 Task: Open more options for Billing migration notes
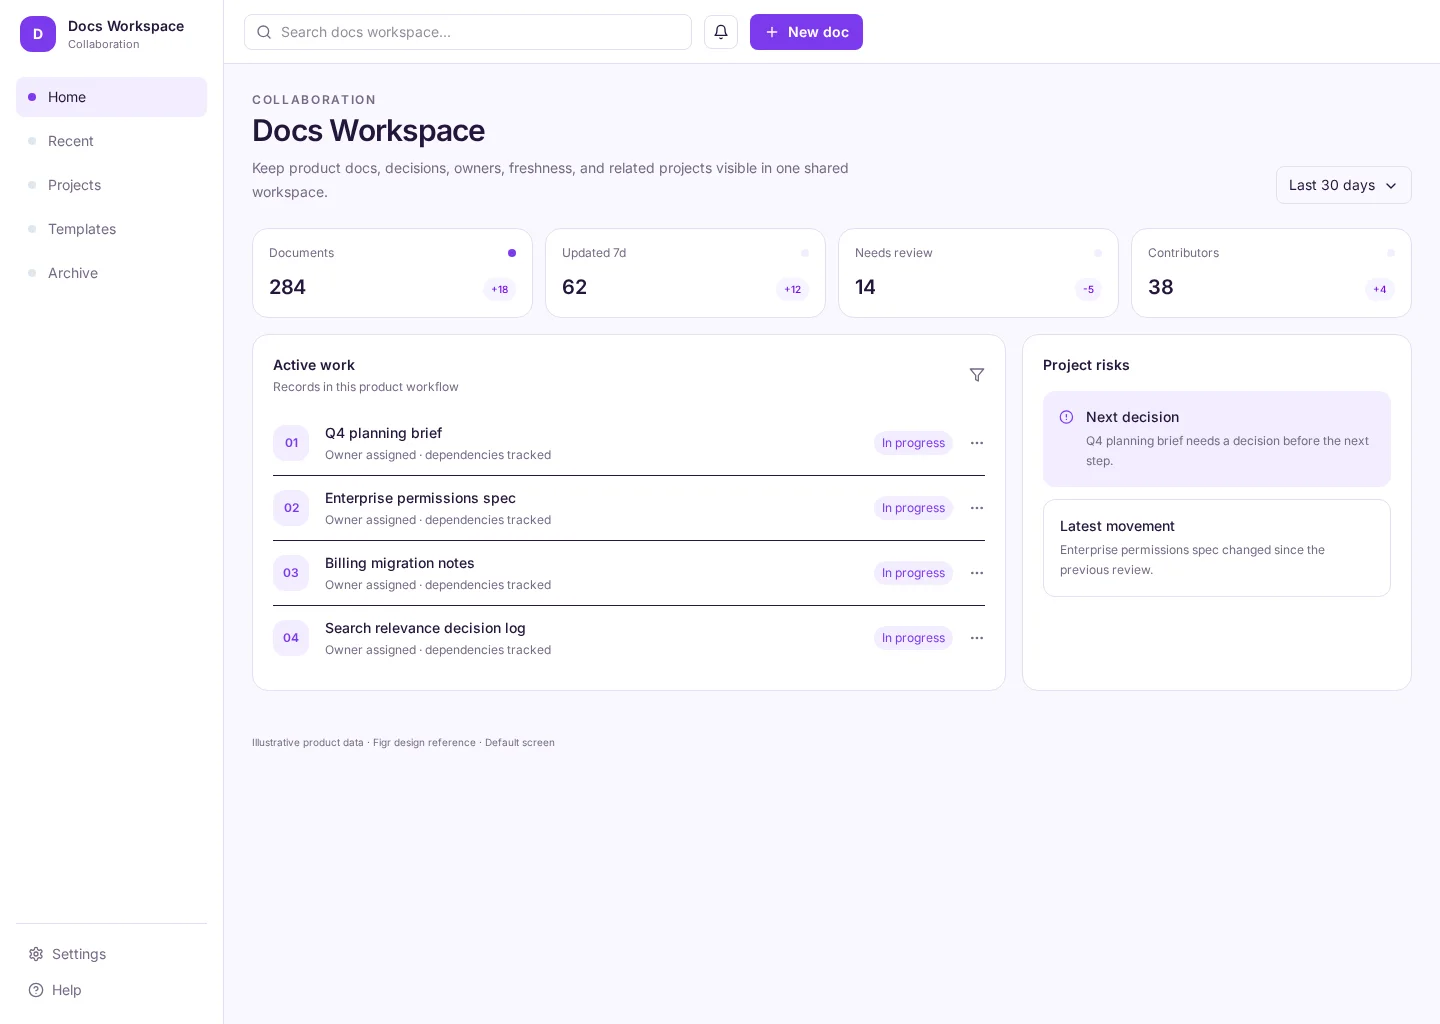(977, 573)
